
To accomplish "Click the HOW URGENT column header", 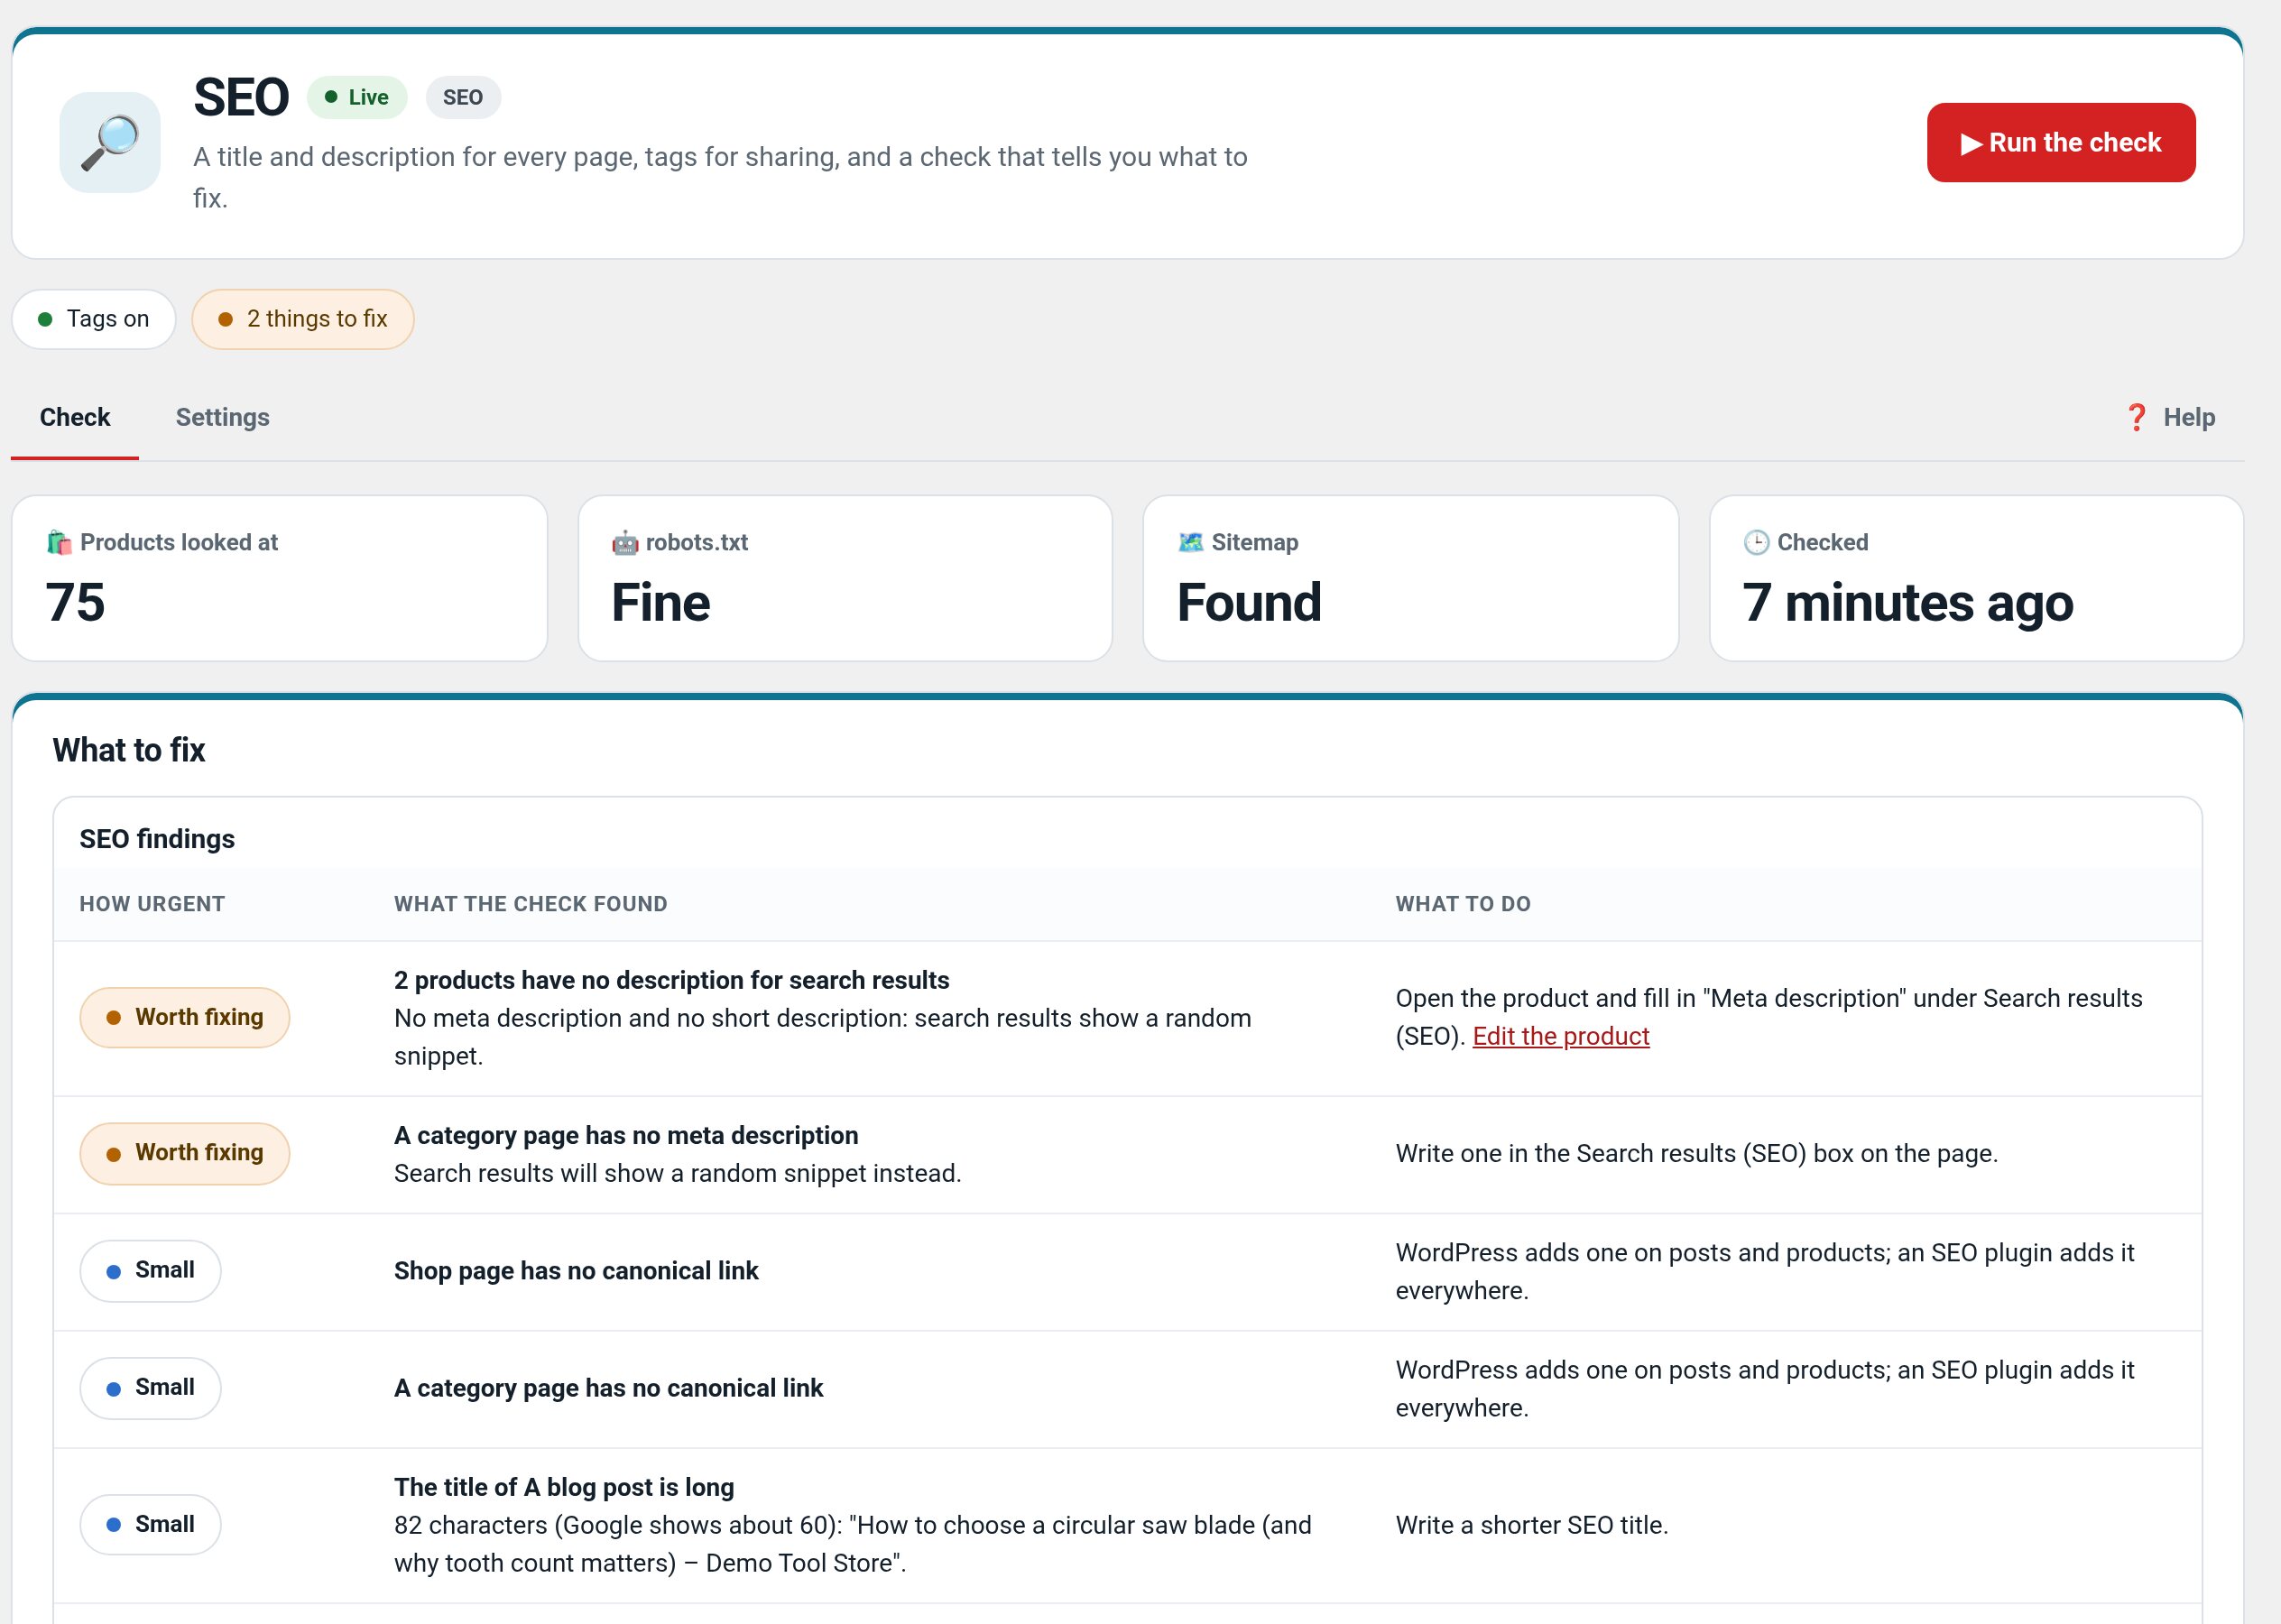I will (x=152, y=904).
